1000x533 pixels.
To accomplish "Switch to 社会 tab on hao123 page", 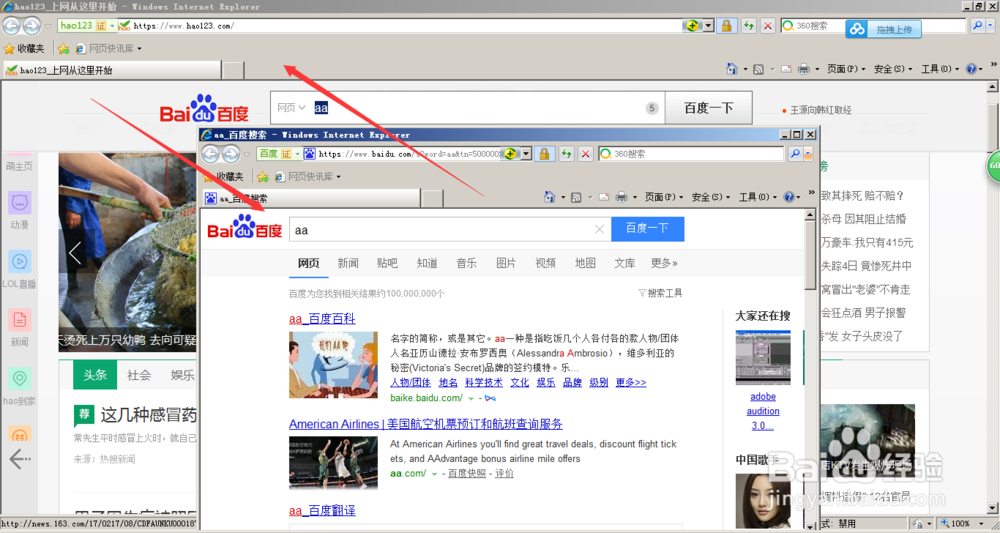I will tap(139, 375).
